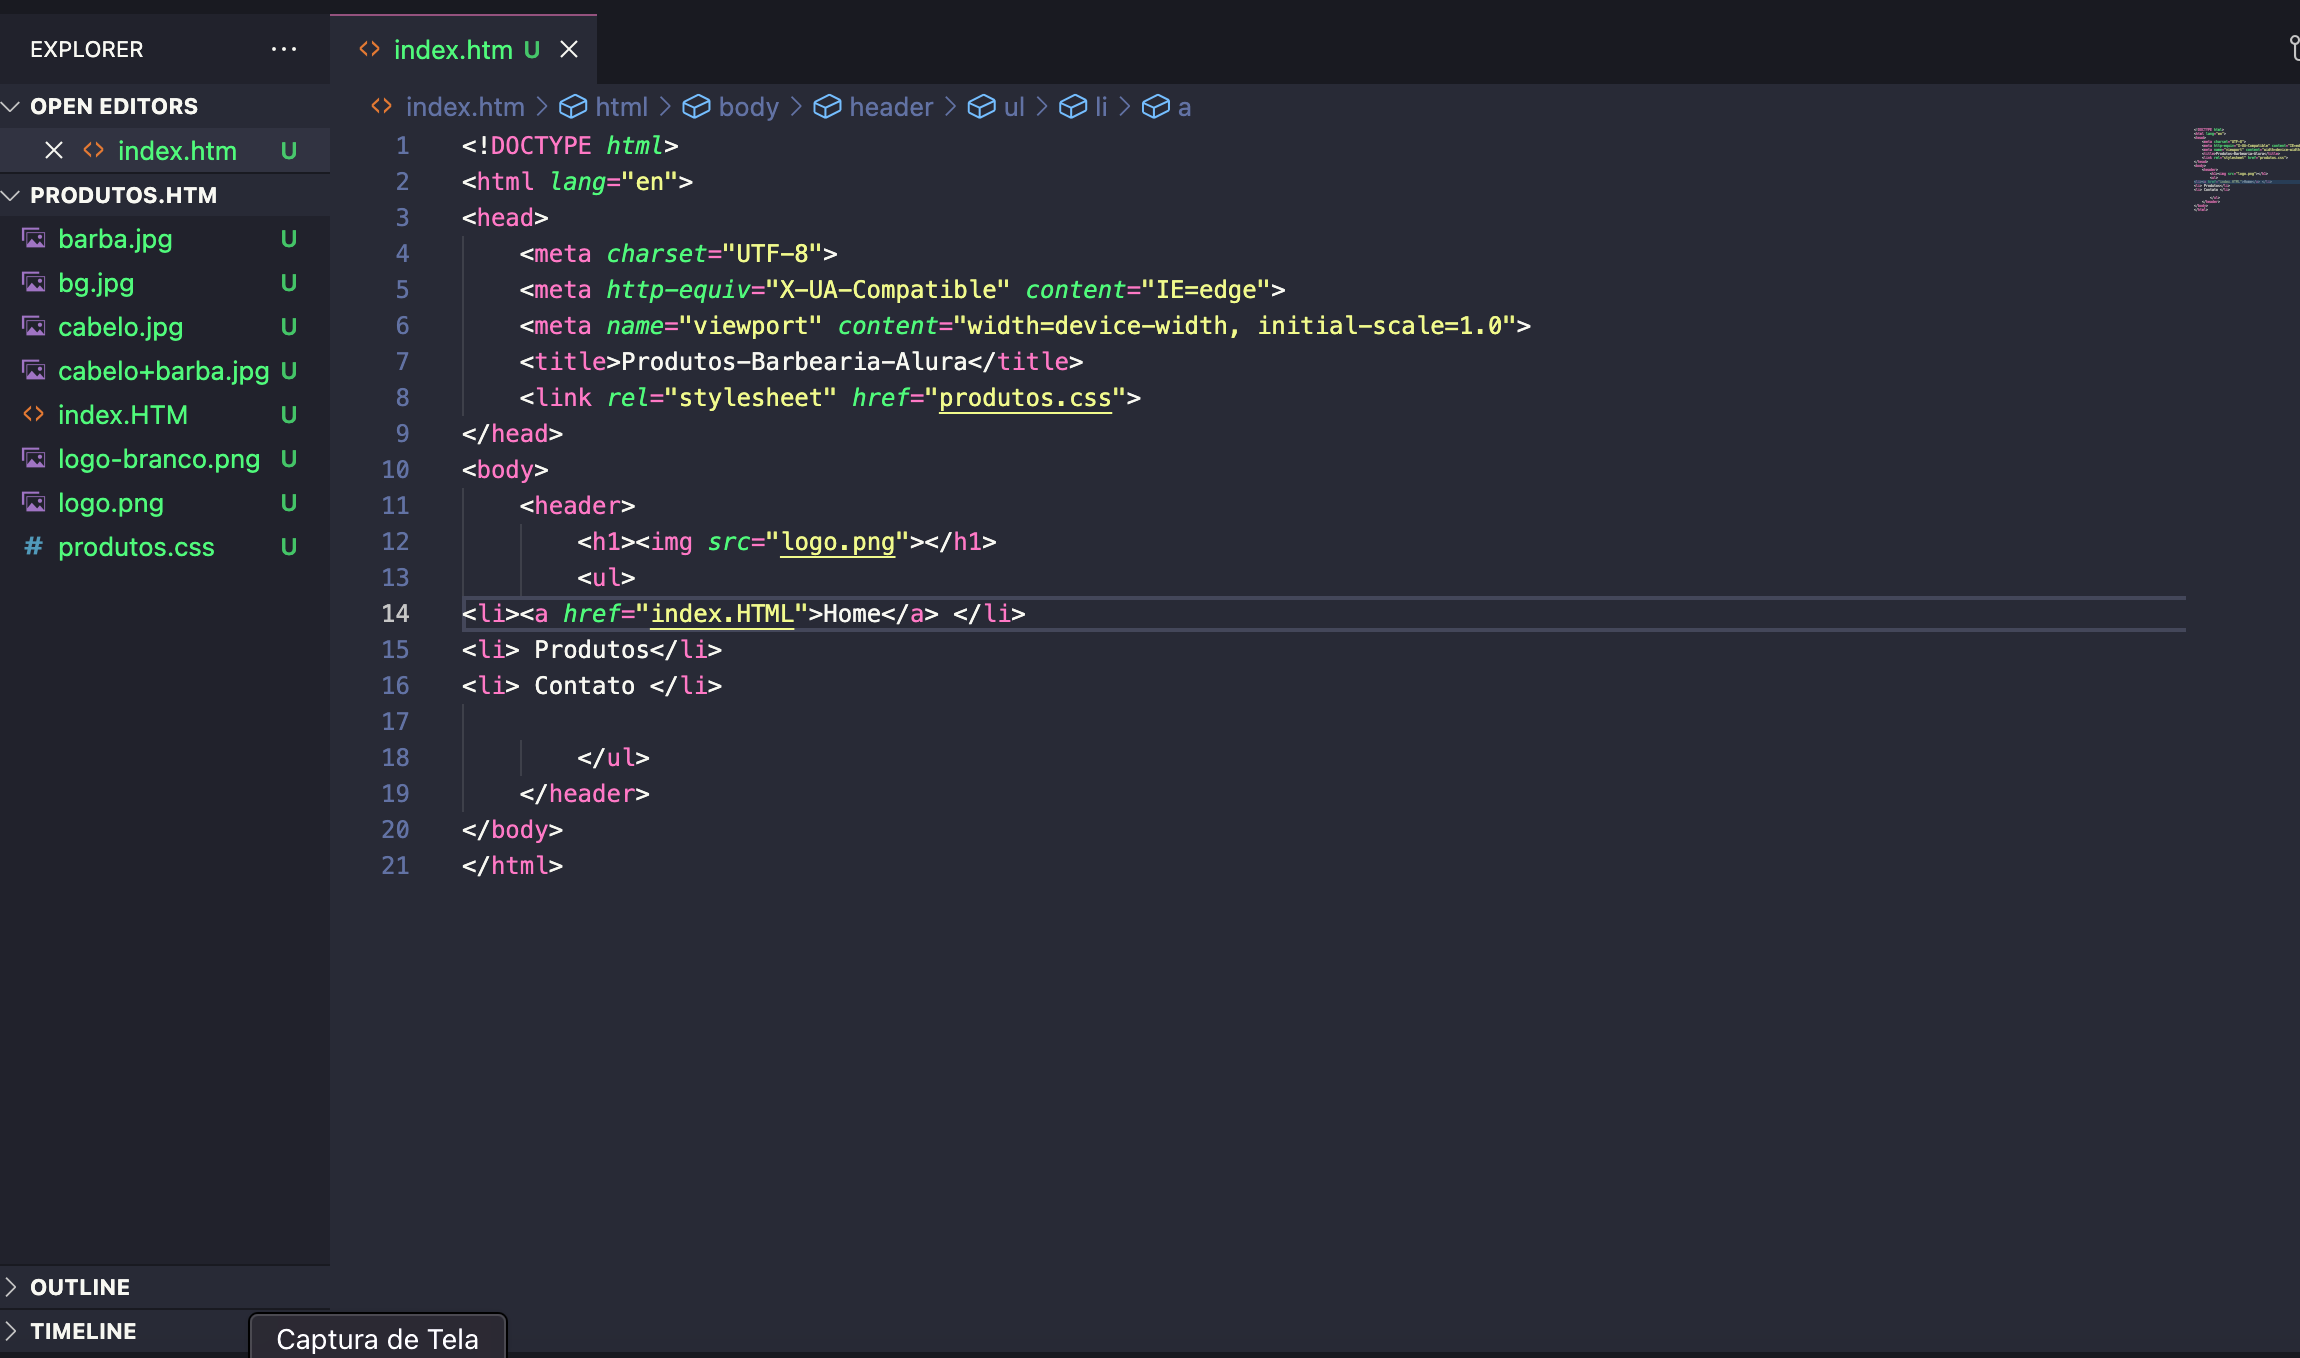Select index.htm in the breadcrumb path

pyautogui.click(x=465, y=107)
